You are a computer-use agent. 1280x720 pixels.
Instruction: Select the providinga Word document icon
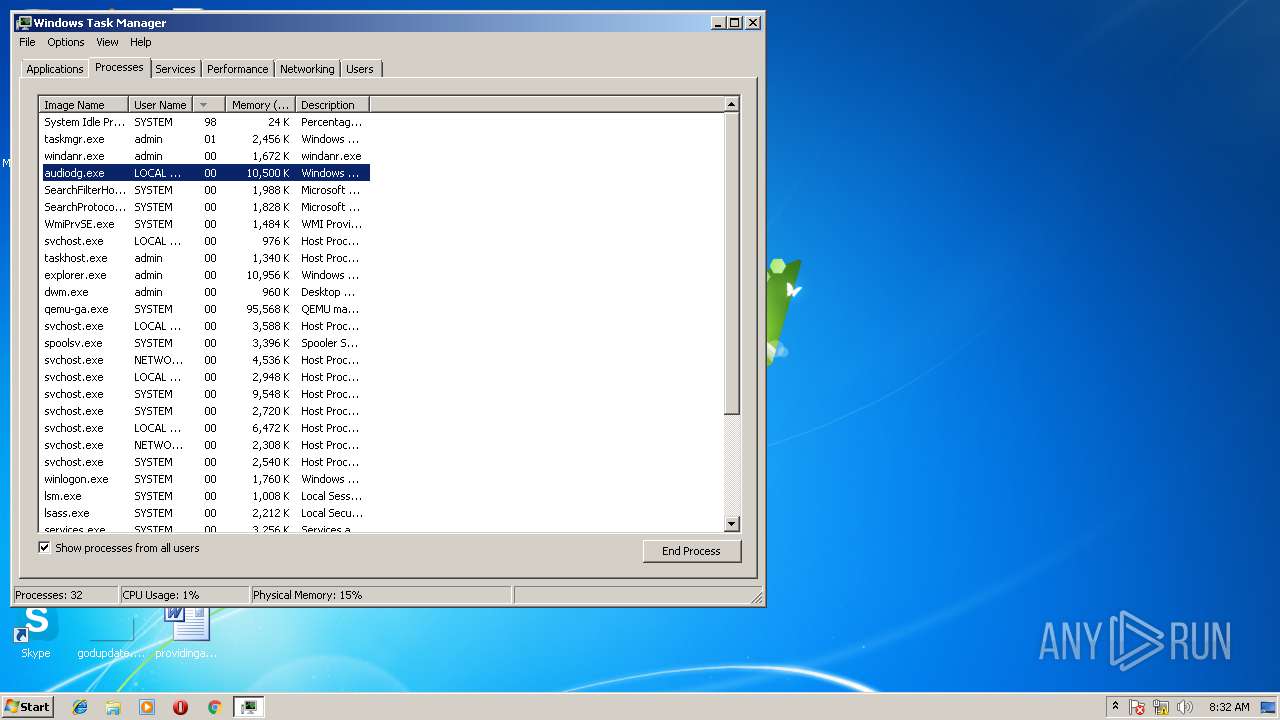point(186,632)
